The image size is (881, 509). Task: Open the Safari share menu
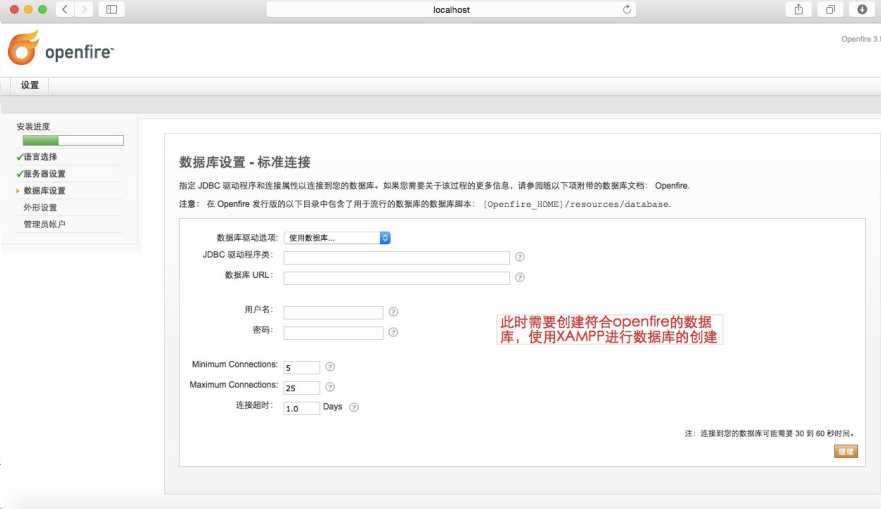(x=798, y=10)
